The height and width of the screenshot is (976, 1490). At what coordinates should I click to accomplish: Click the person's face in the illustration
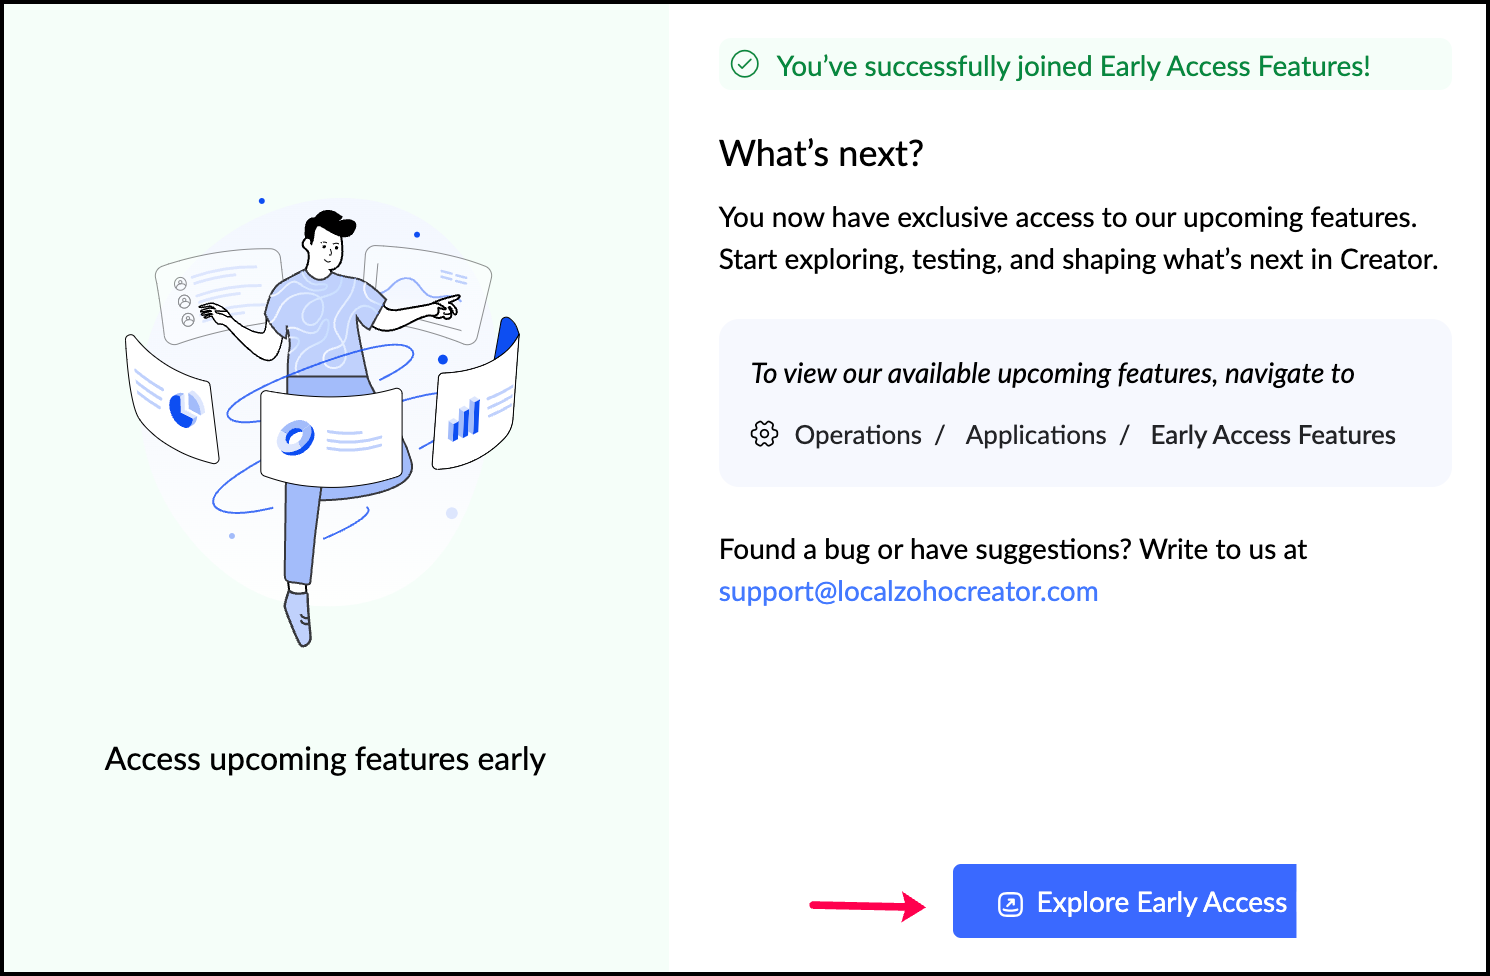point(326,243)
